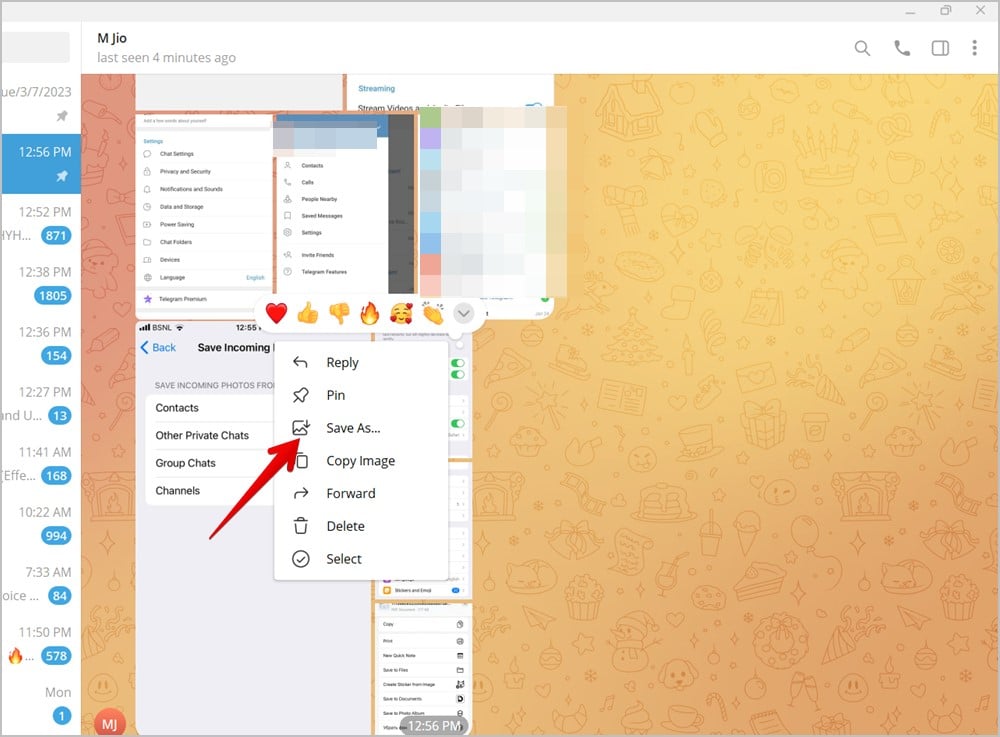Image resolution: width=1000 pixels, height=737 pixels.
Task: Click the search icon in chat header
Action: pos(862,48)
